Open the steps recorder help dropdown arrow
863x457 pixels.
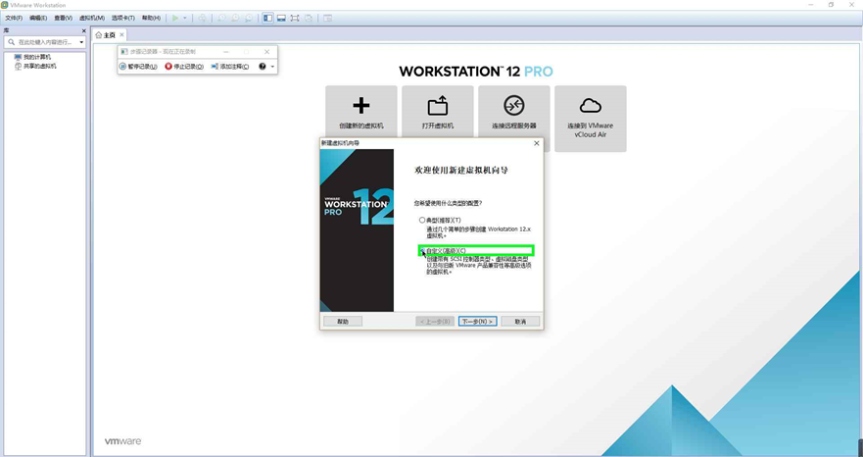click(x=272, y=67)
